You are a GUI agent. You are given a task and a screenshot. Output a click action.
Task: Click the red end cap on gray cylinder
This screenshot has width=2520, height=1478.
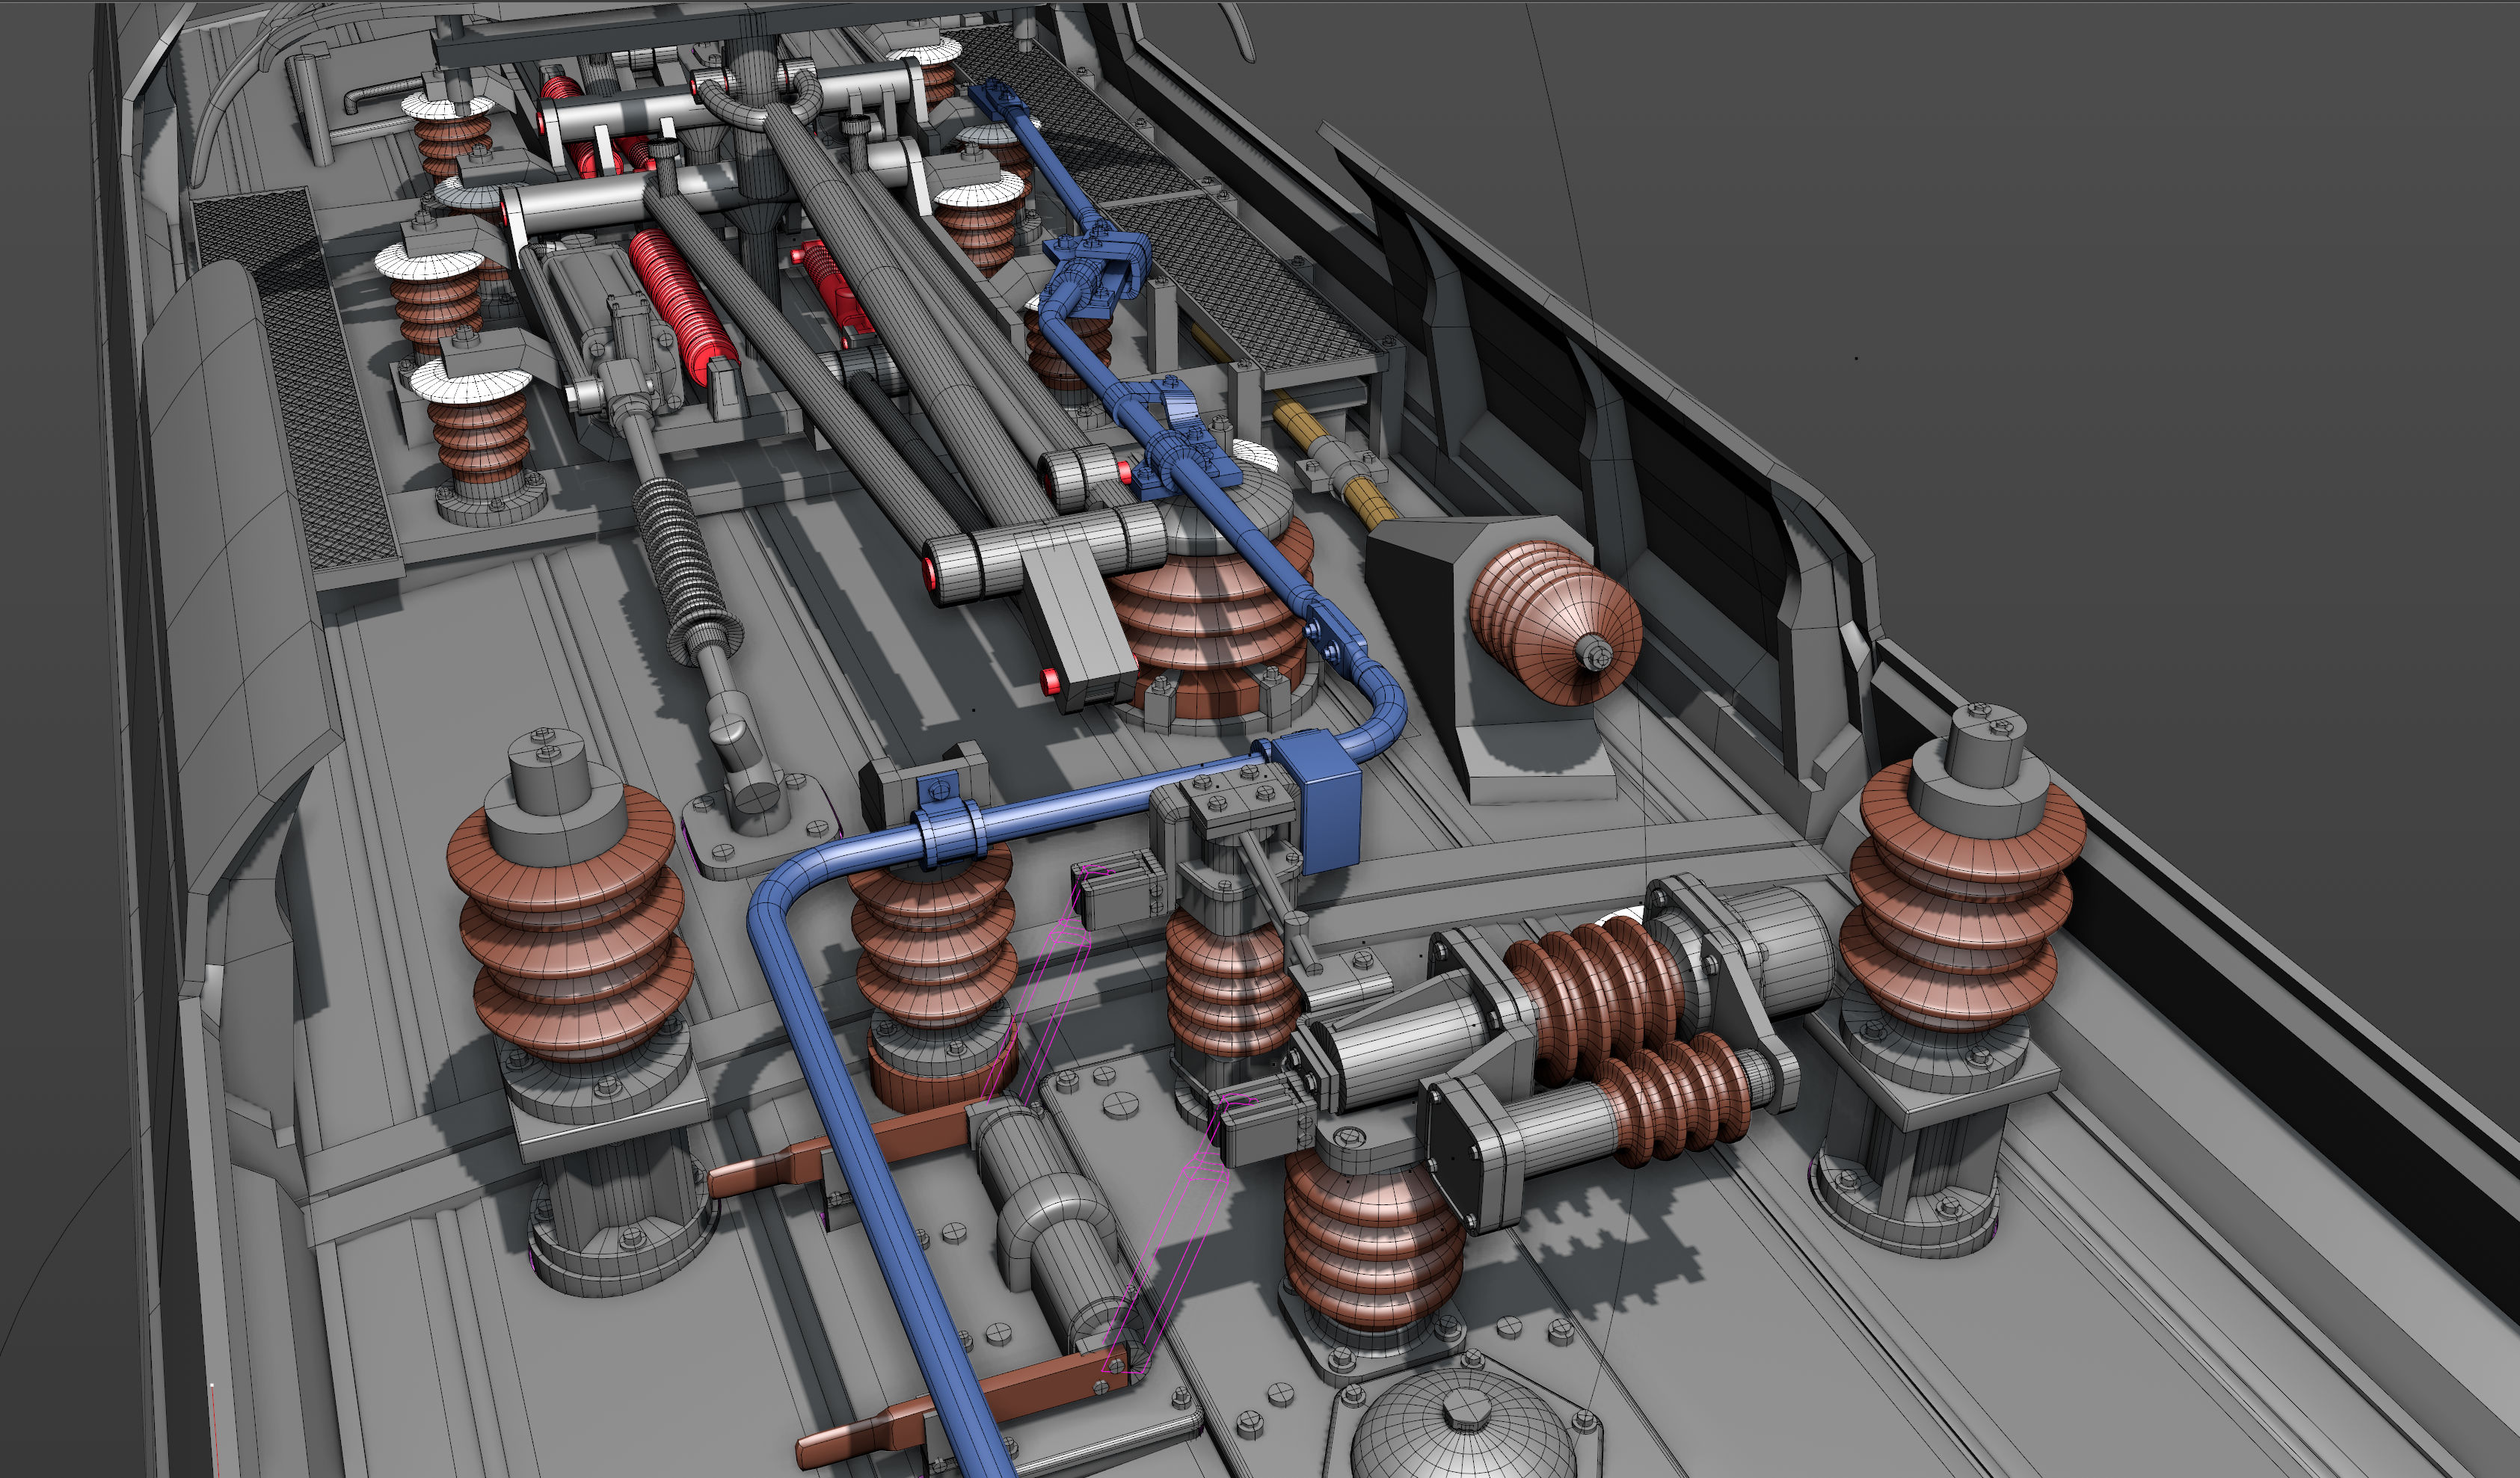pyautogui.click(x=929, y=574)
